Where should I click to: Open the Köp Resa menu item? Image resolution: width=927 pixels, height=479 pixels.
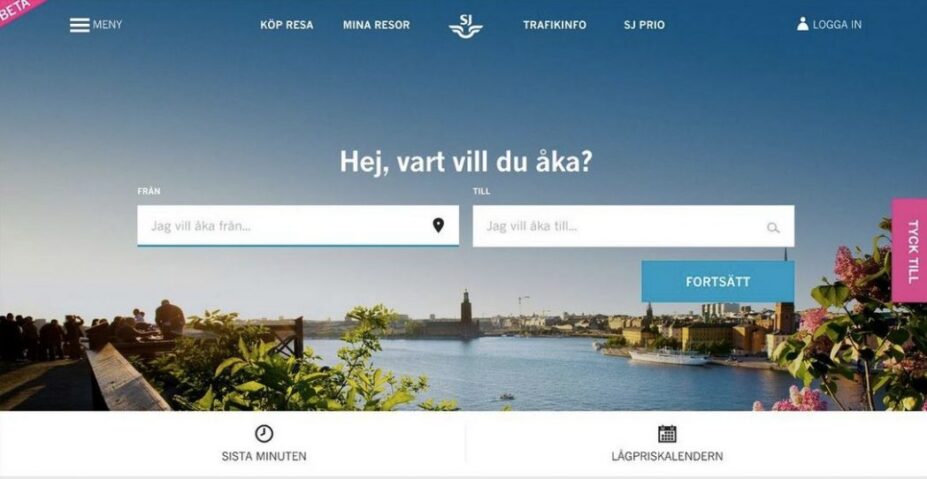[287, 25]
